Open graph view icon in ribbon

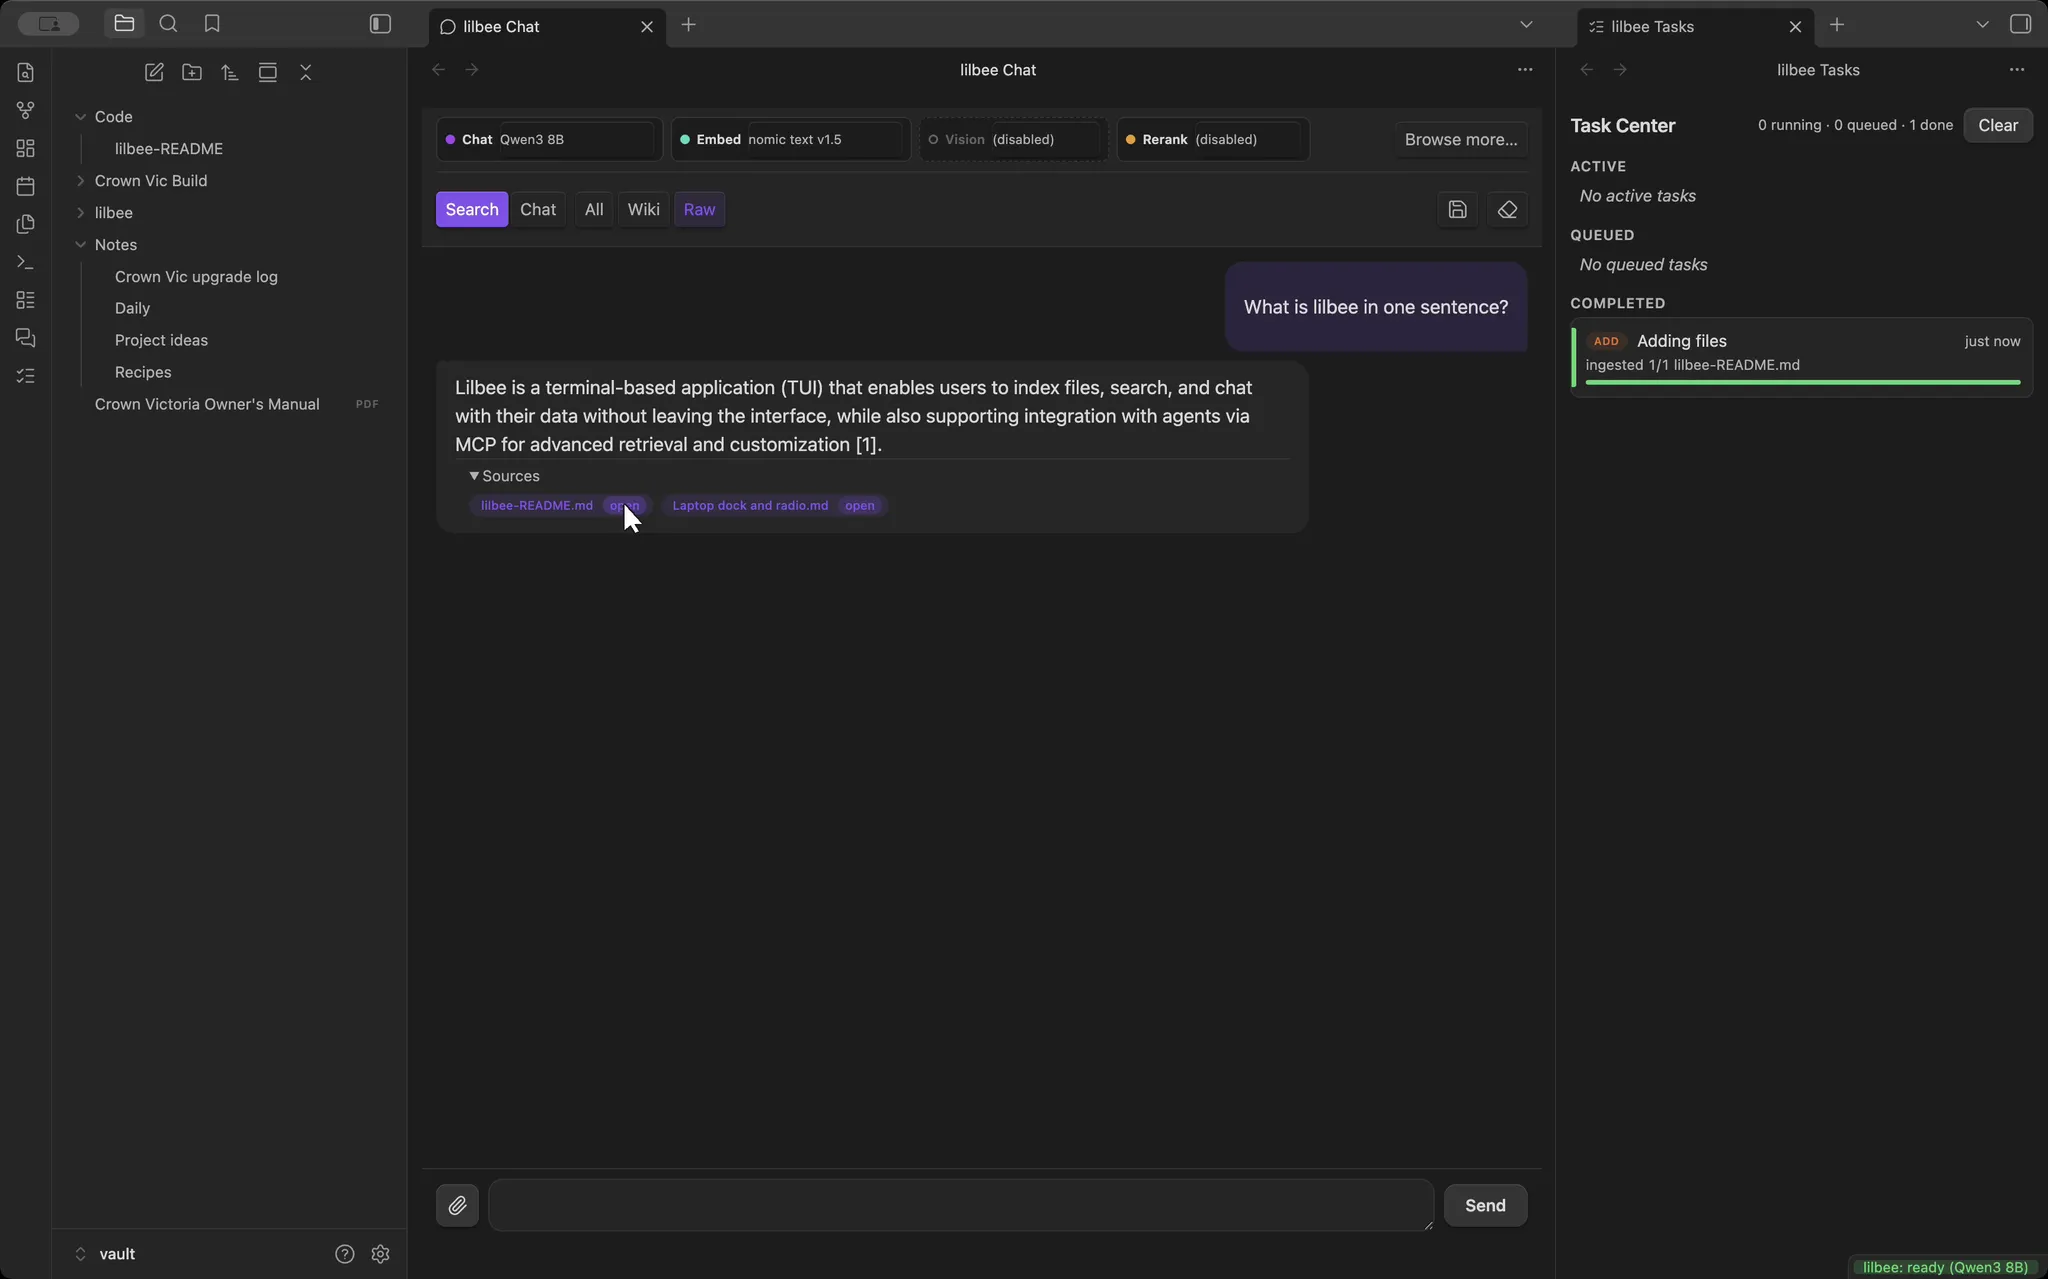tap(26, 110)
